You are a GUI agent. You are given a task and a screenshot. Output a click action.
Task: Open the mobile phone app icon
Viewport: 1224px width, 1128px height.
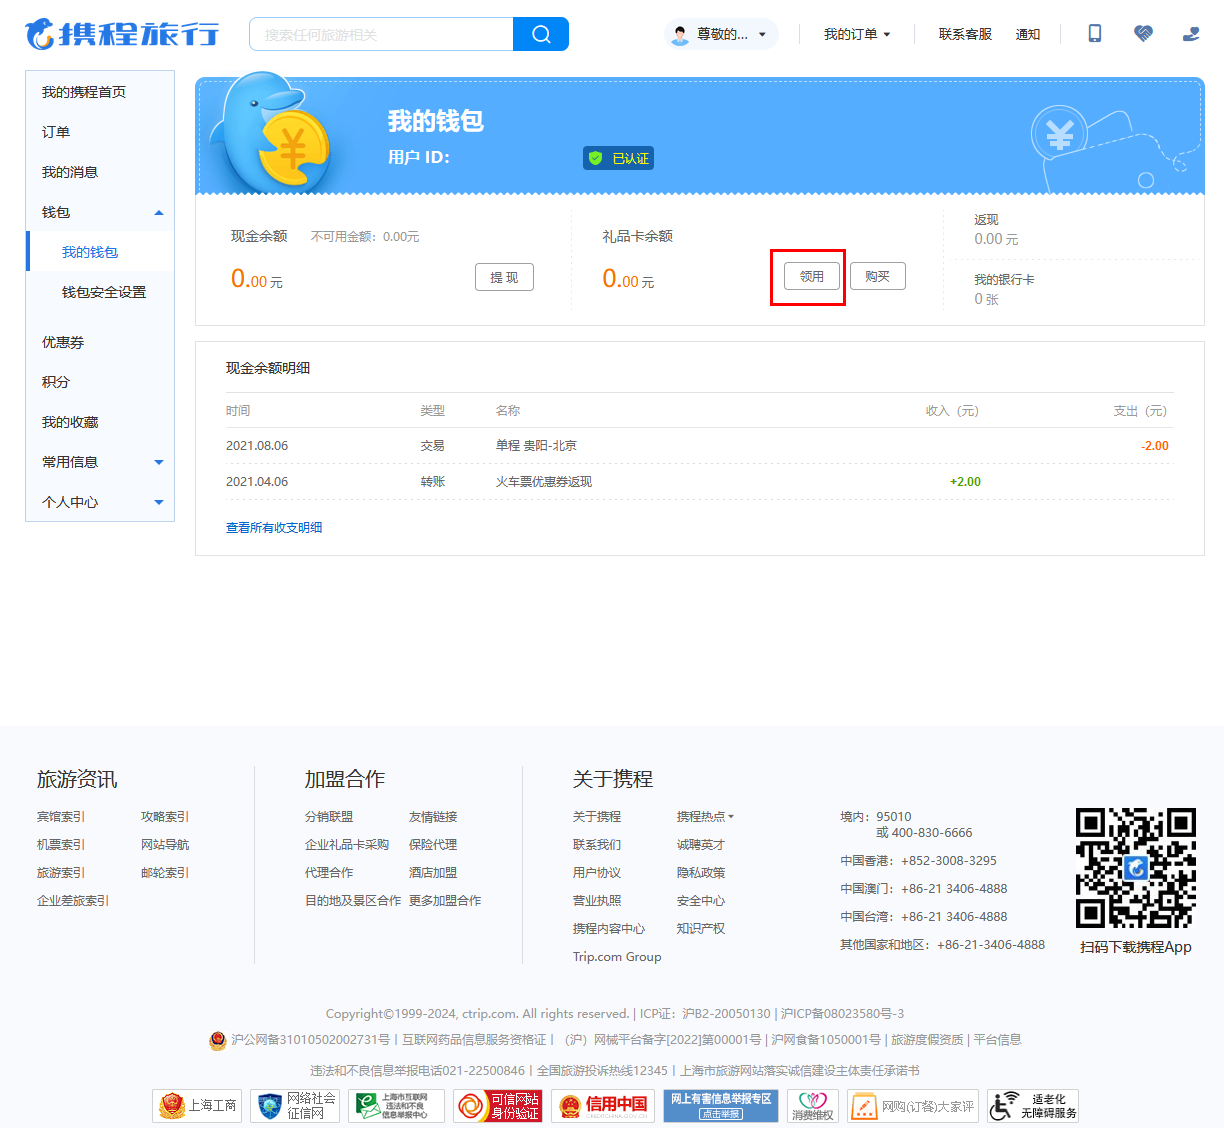coord(1095,34)
